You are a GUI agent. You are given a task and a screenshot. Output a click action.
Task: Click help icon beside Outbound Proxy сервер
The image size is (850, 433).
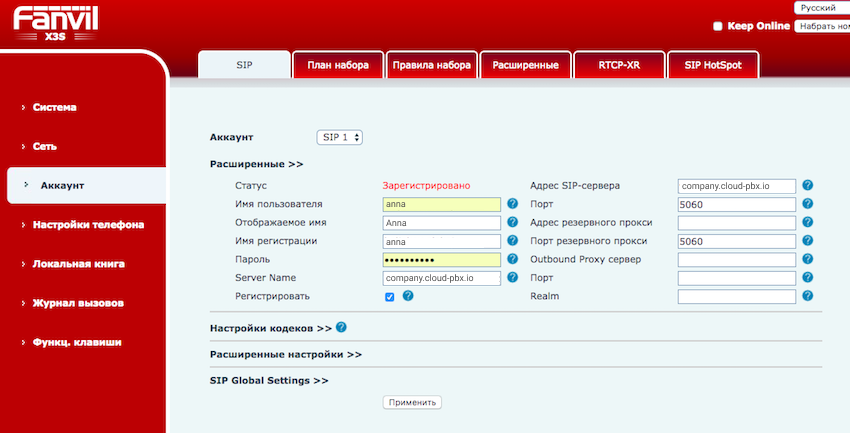(807, 259)
